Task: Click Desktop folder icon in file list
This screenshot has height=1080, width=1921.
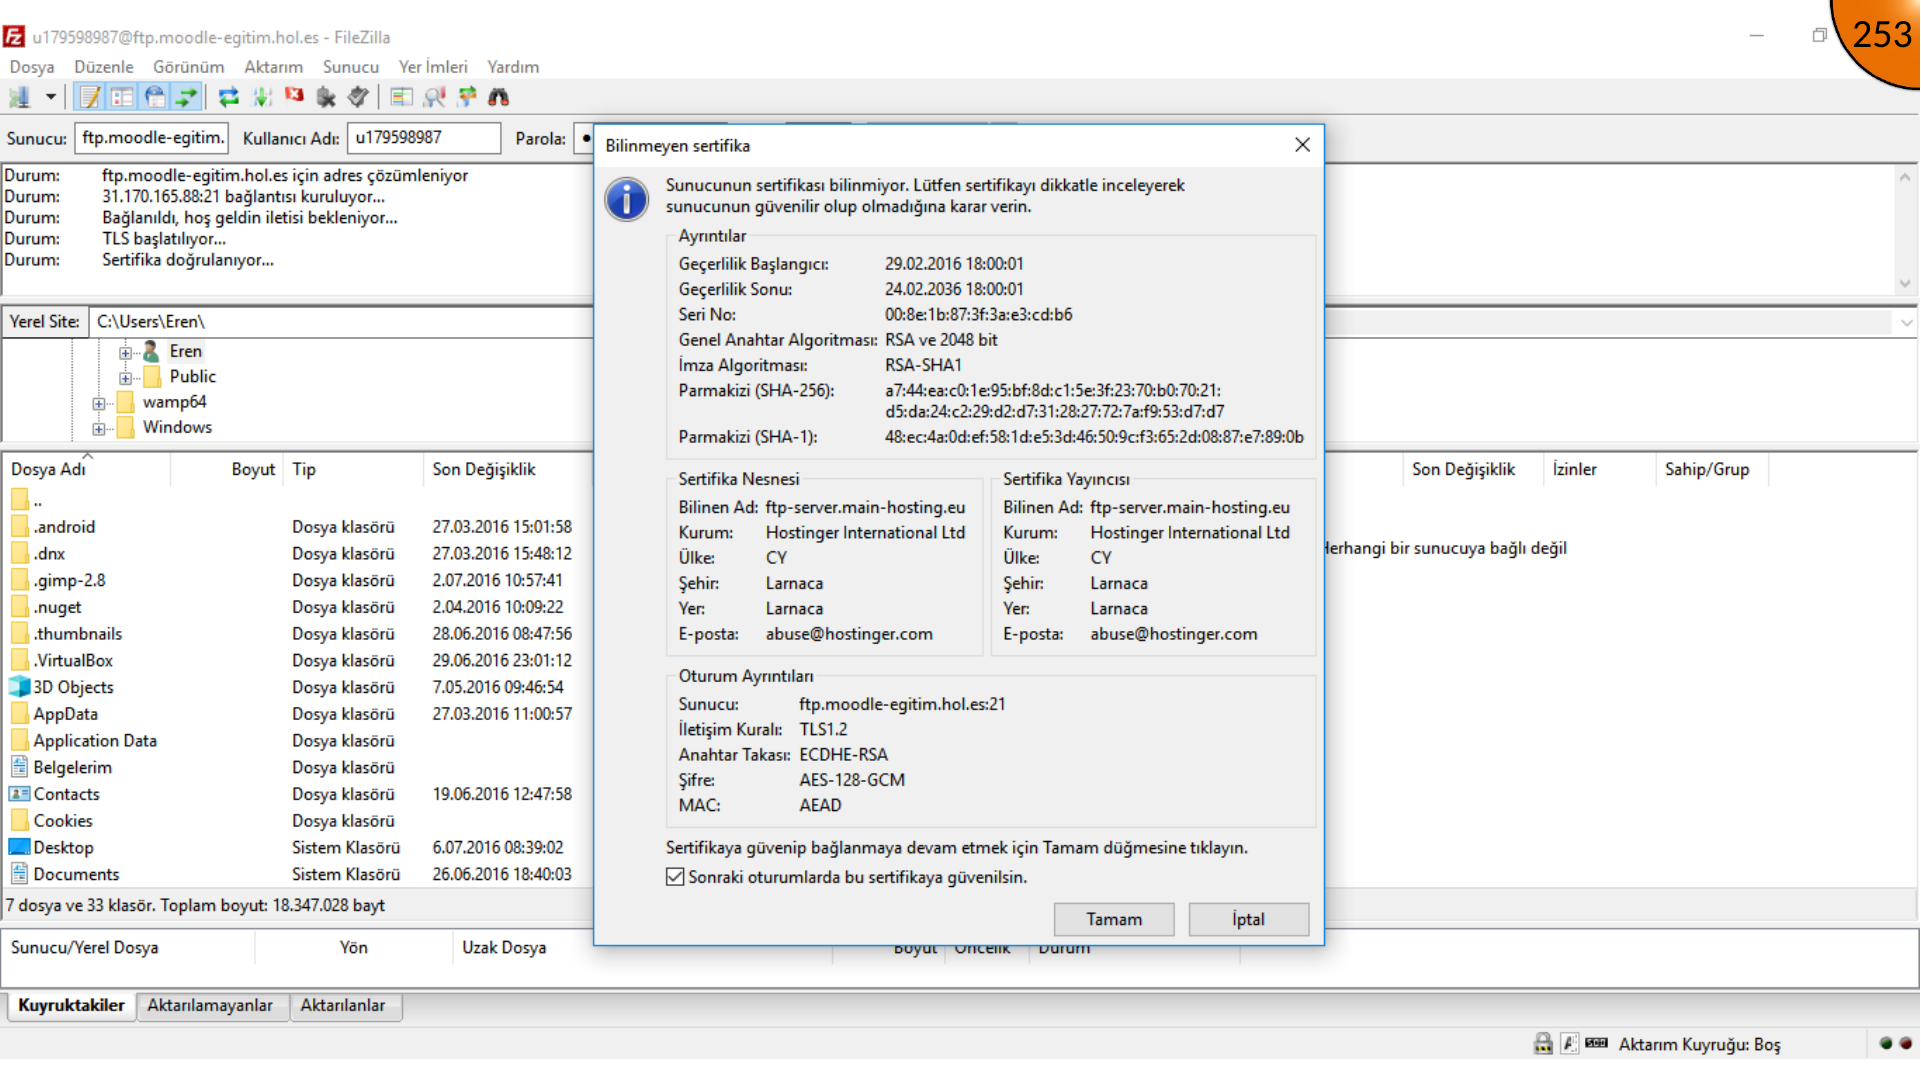Action: [19, 847]
